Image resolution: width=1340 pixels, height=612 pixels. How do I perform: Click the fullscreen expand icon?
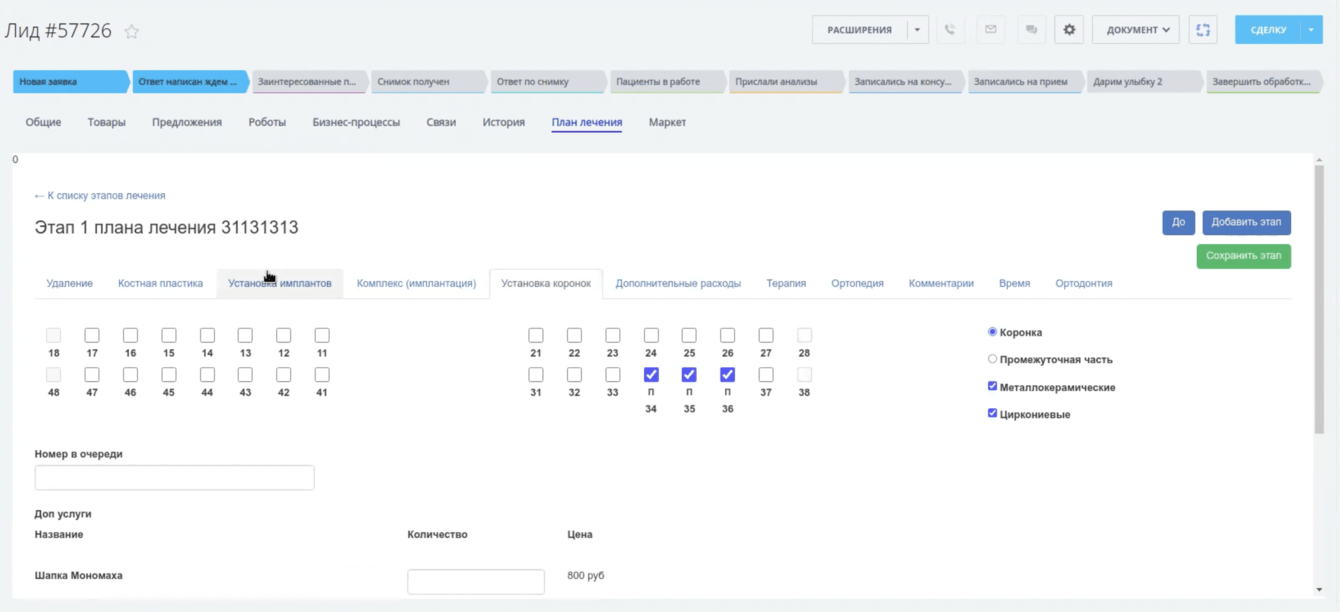coord(1203,30)
